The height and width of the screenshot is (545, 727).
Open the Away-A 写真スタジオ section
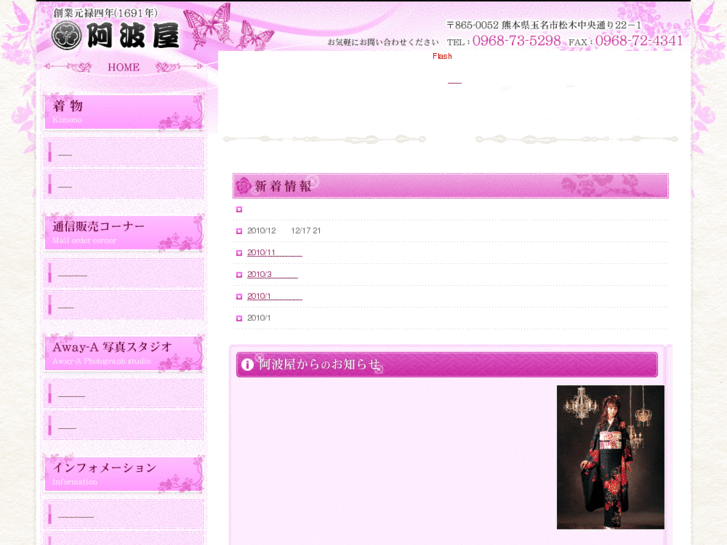click(124, 353)
